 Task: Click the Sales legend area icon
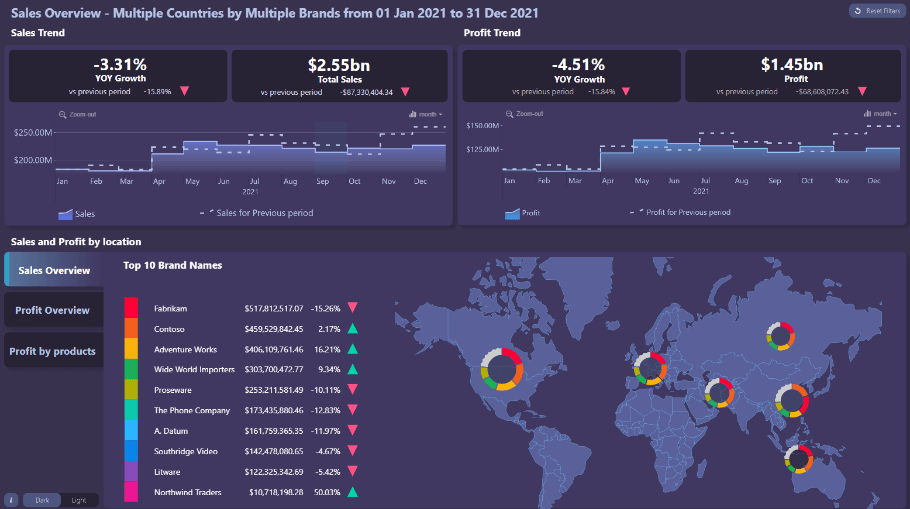66,213
